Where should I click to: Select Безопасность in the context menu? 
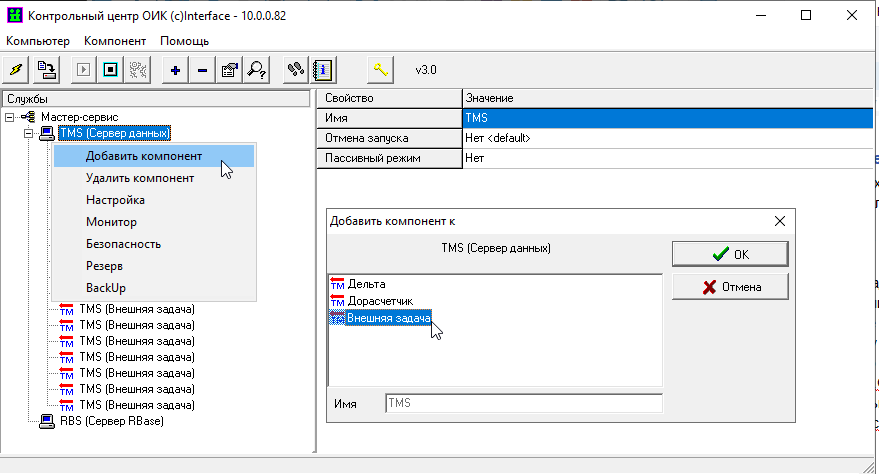click(x=123, y=244)
